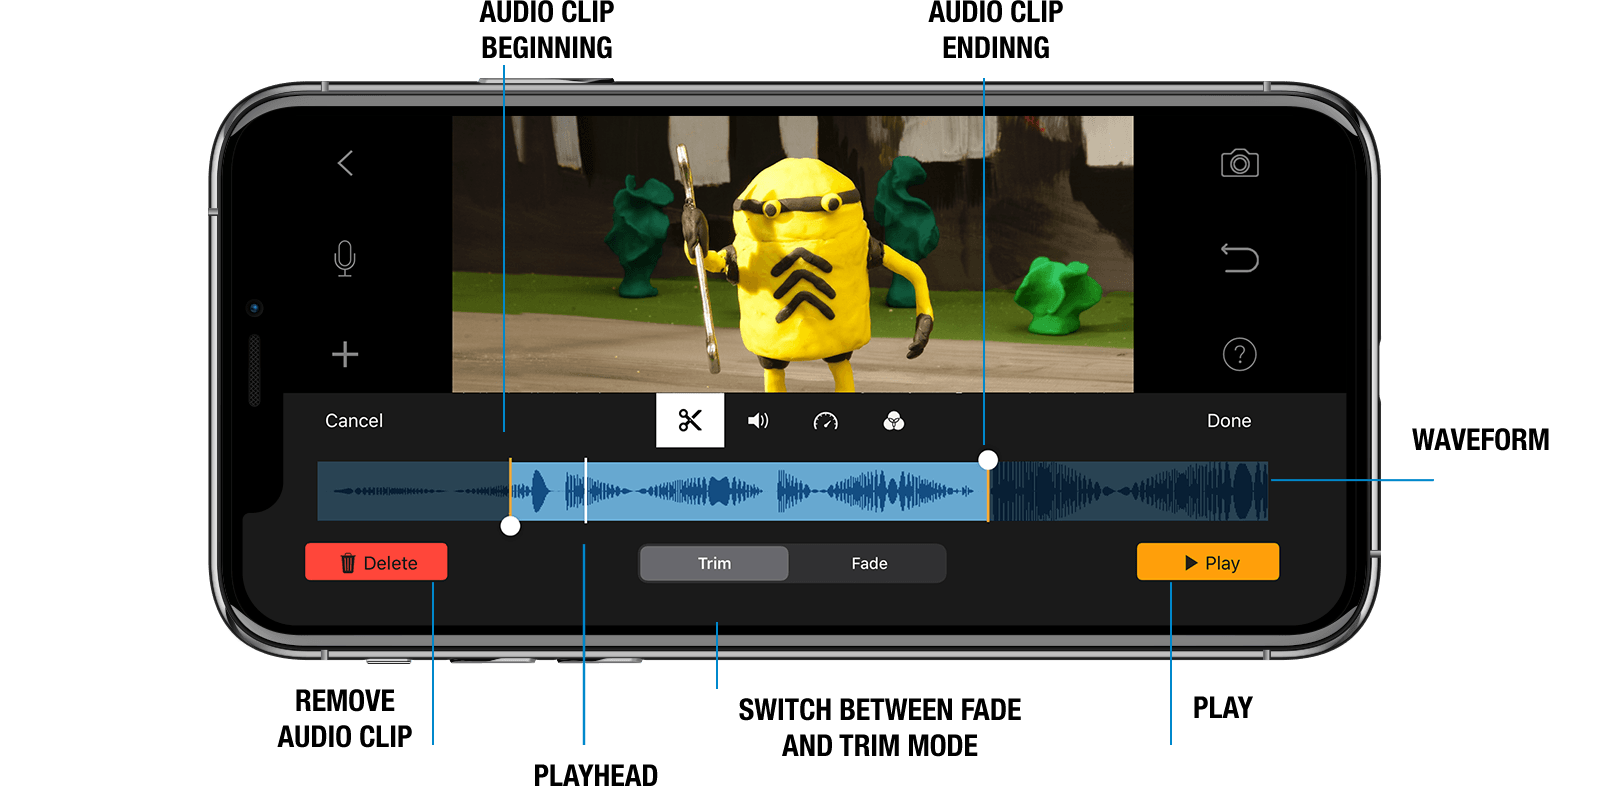Click the audio clip beginning handle

coord(510,526)
